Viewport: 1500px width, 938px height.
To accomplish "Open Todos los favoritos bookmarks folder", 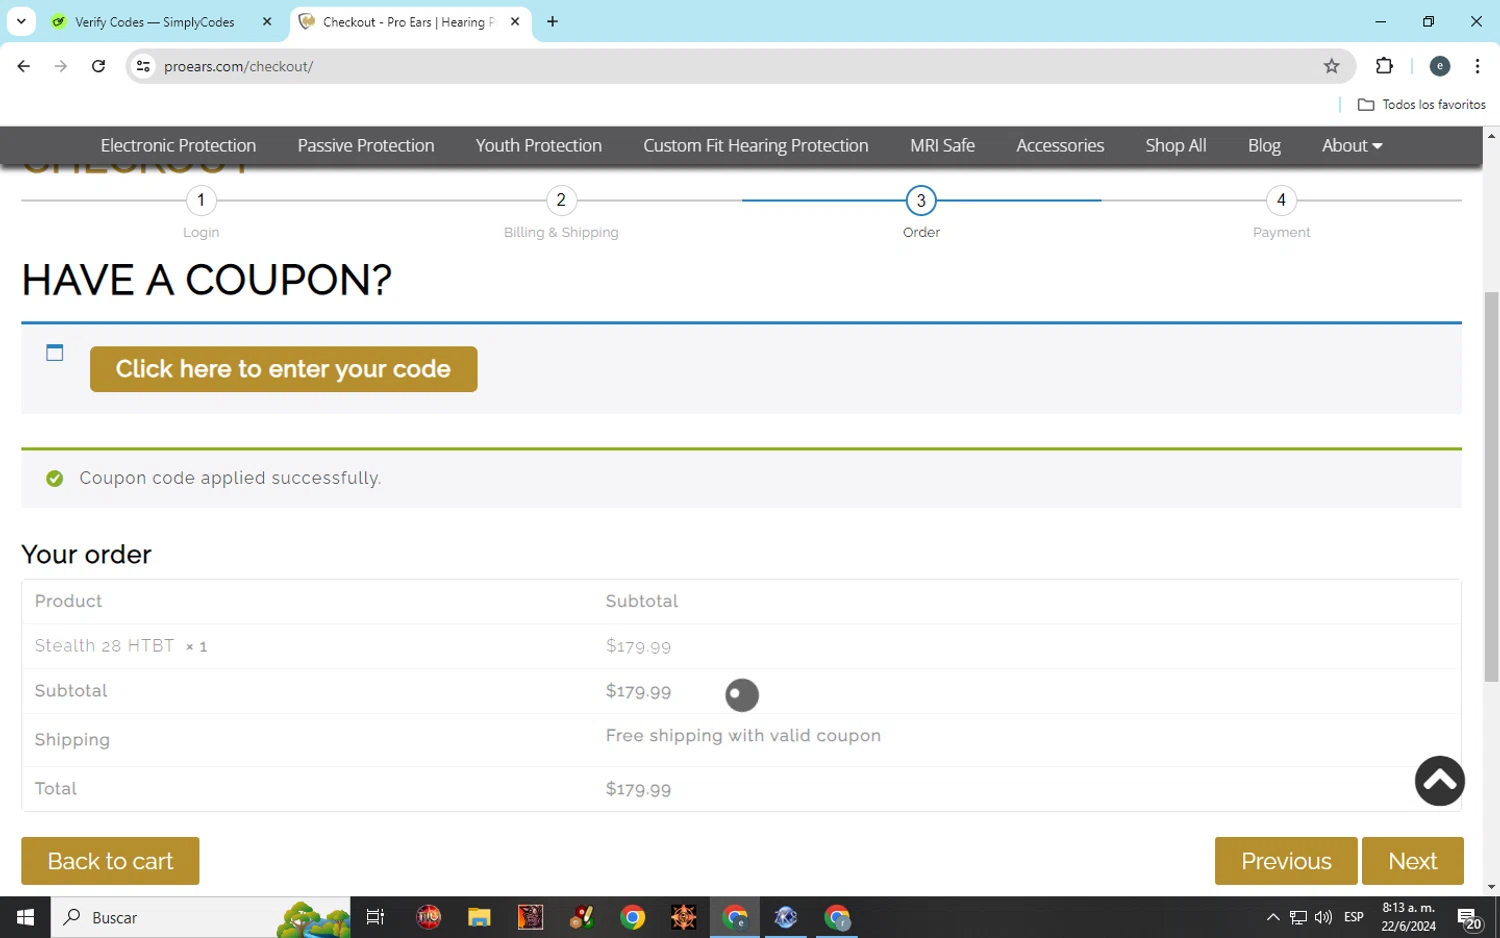I will [x=1421, y=104].
